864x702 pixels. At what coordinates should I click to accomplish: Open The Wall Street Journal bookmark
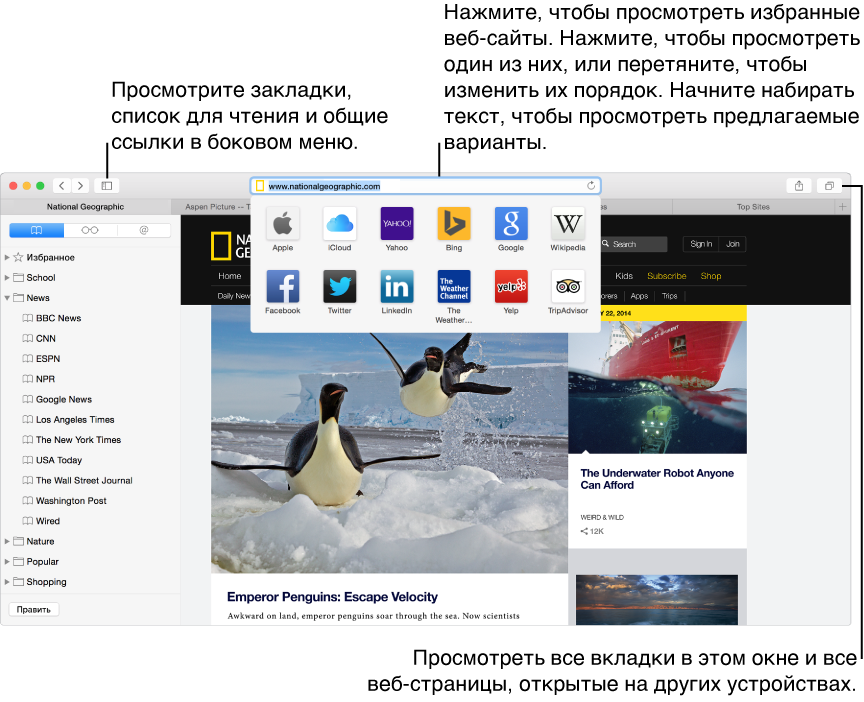77,480
